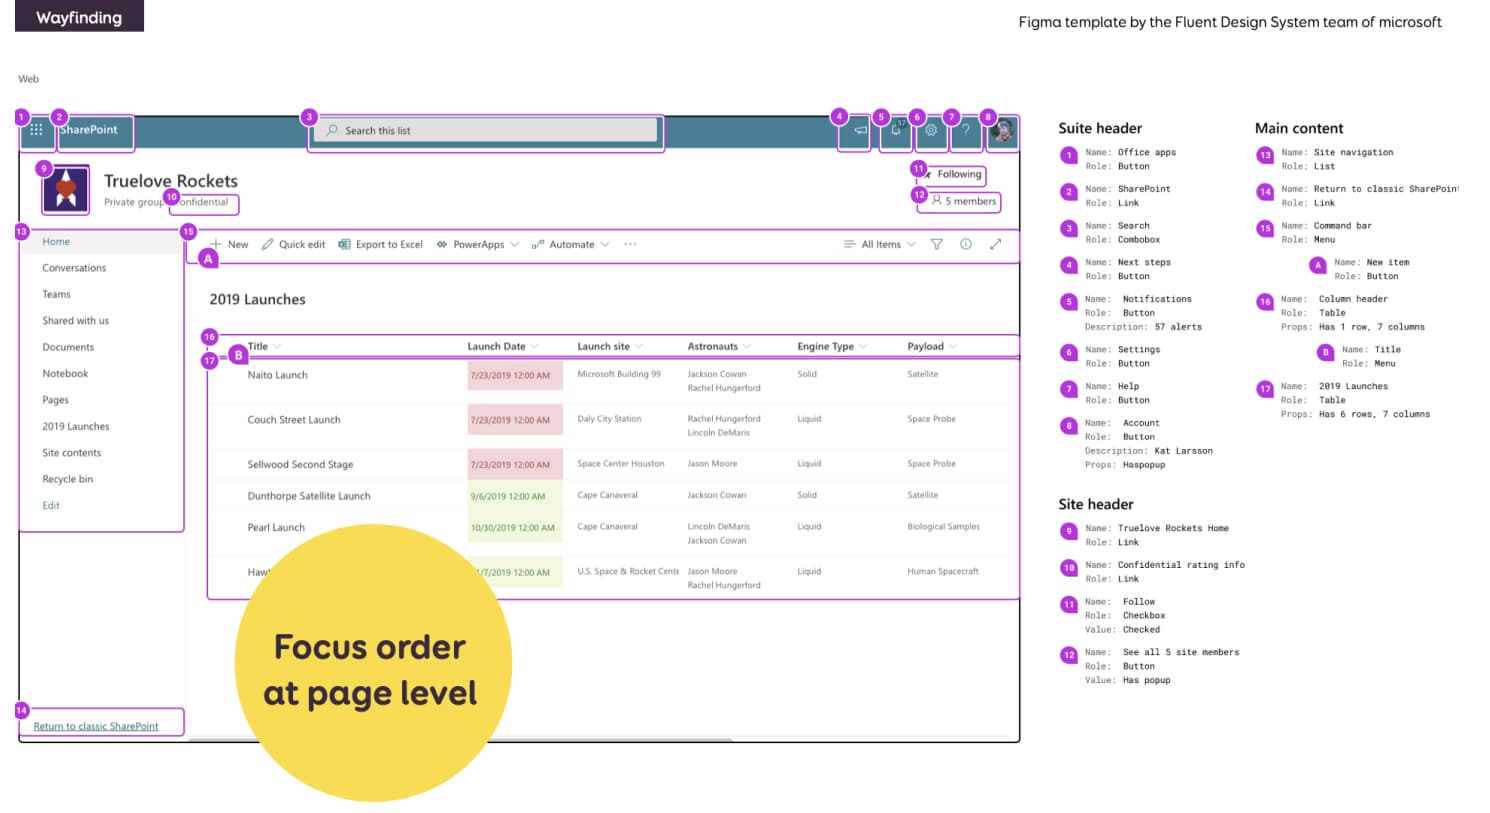The width and height of the screenshot is (1490, 813).
Task: Click the filter funnel icon
Action: (x=937, y=244)
